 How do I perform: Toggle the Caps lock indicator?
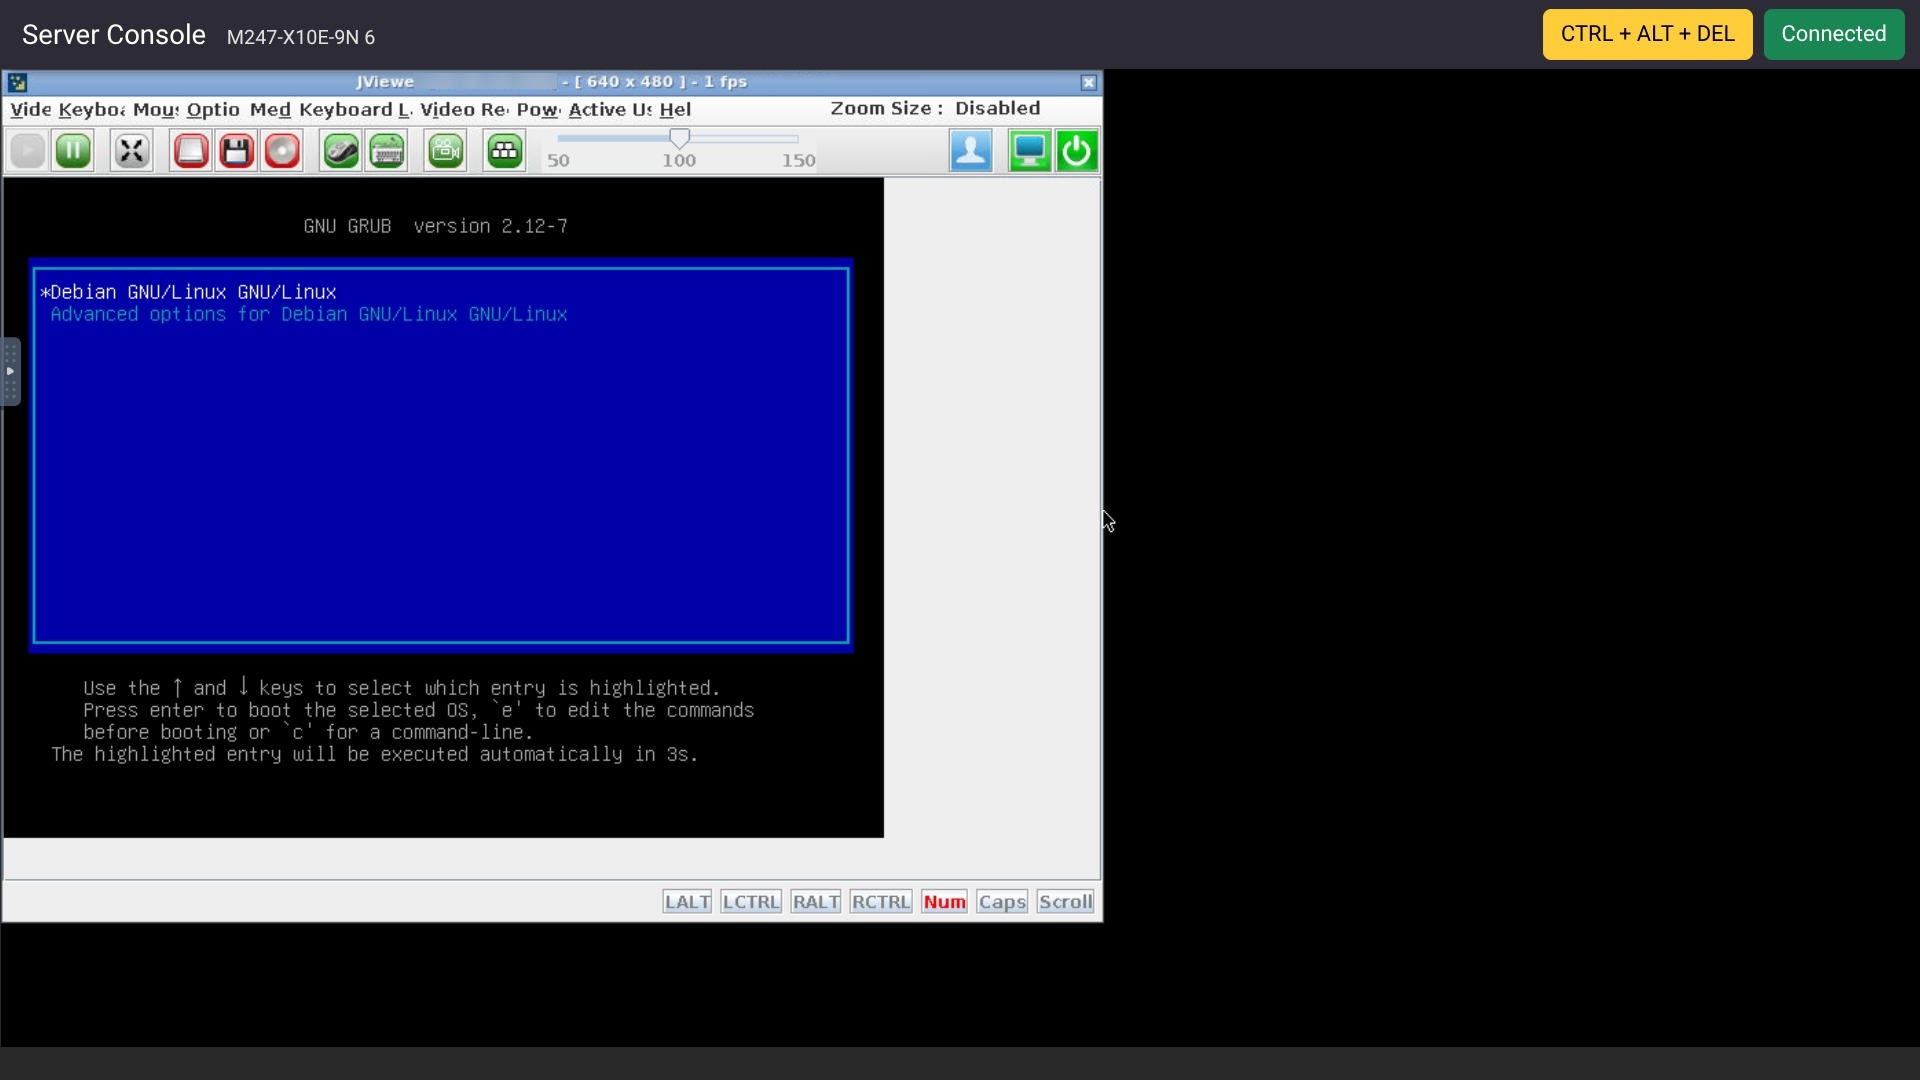[x=1002, y=902]
